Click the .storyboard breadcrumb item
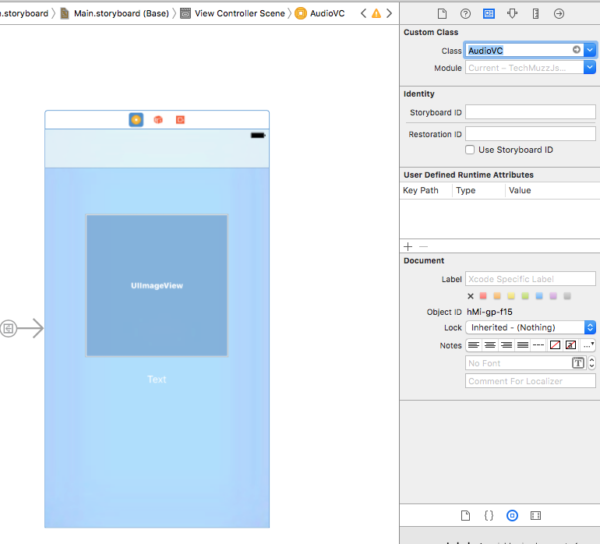The width and height of the screenshot is (600, 544). coord(24,13)
